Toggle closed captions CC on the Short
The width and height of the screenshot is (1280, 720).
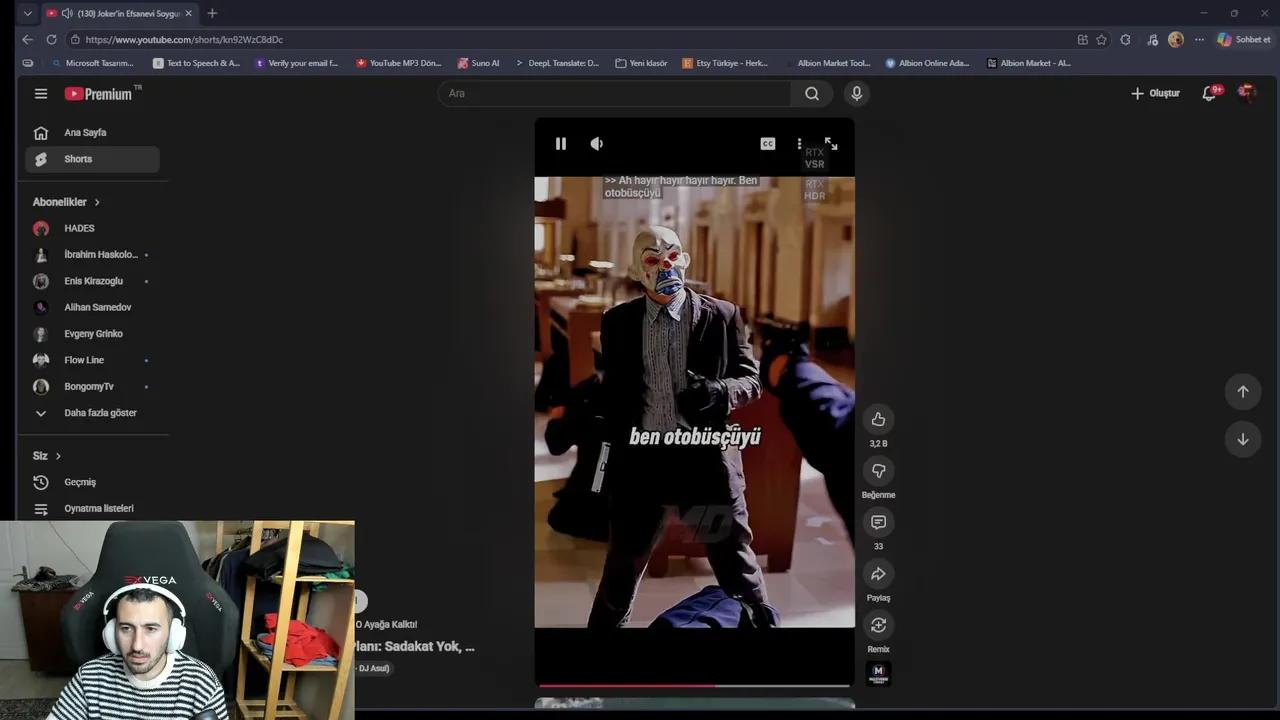coord(768,144)
